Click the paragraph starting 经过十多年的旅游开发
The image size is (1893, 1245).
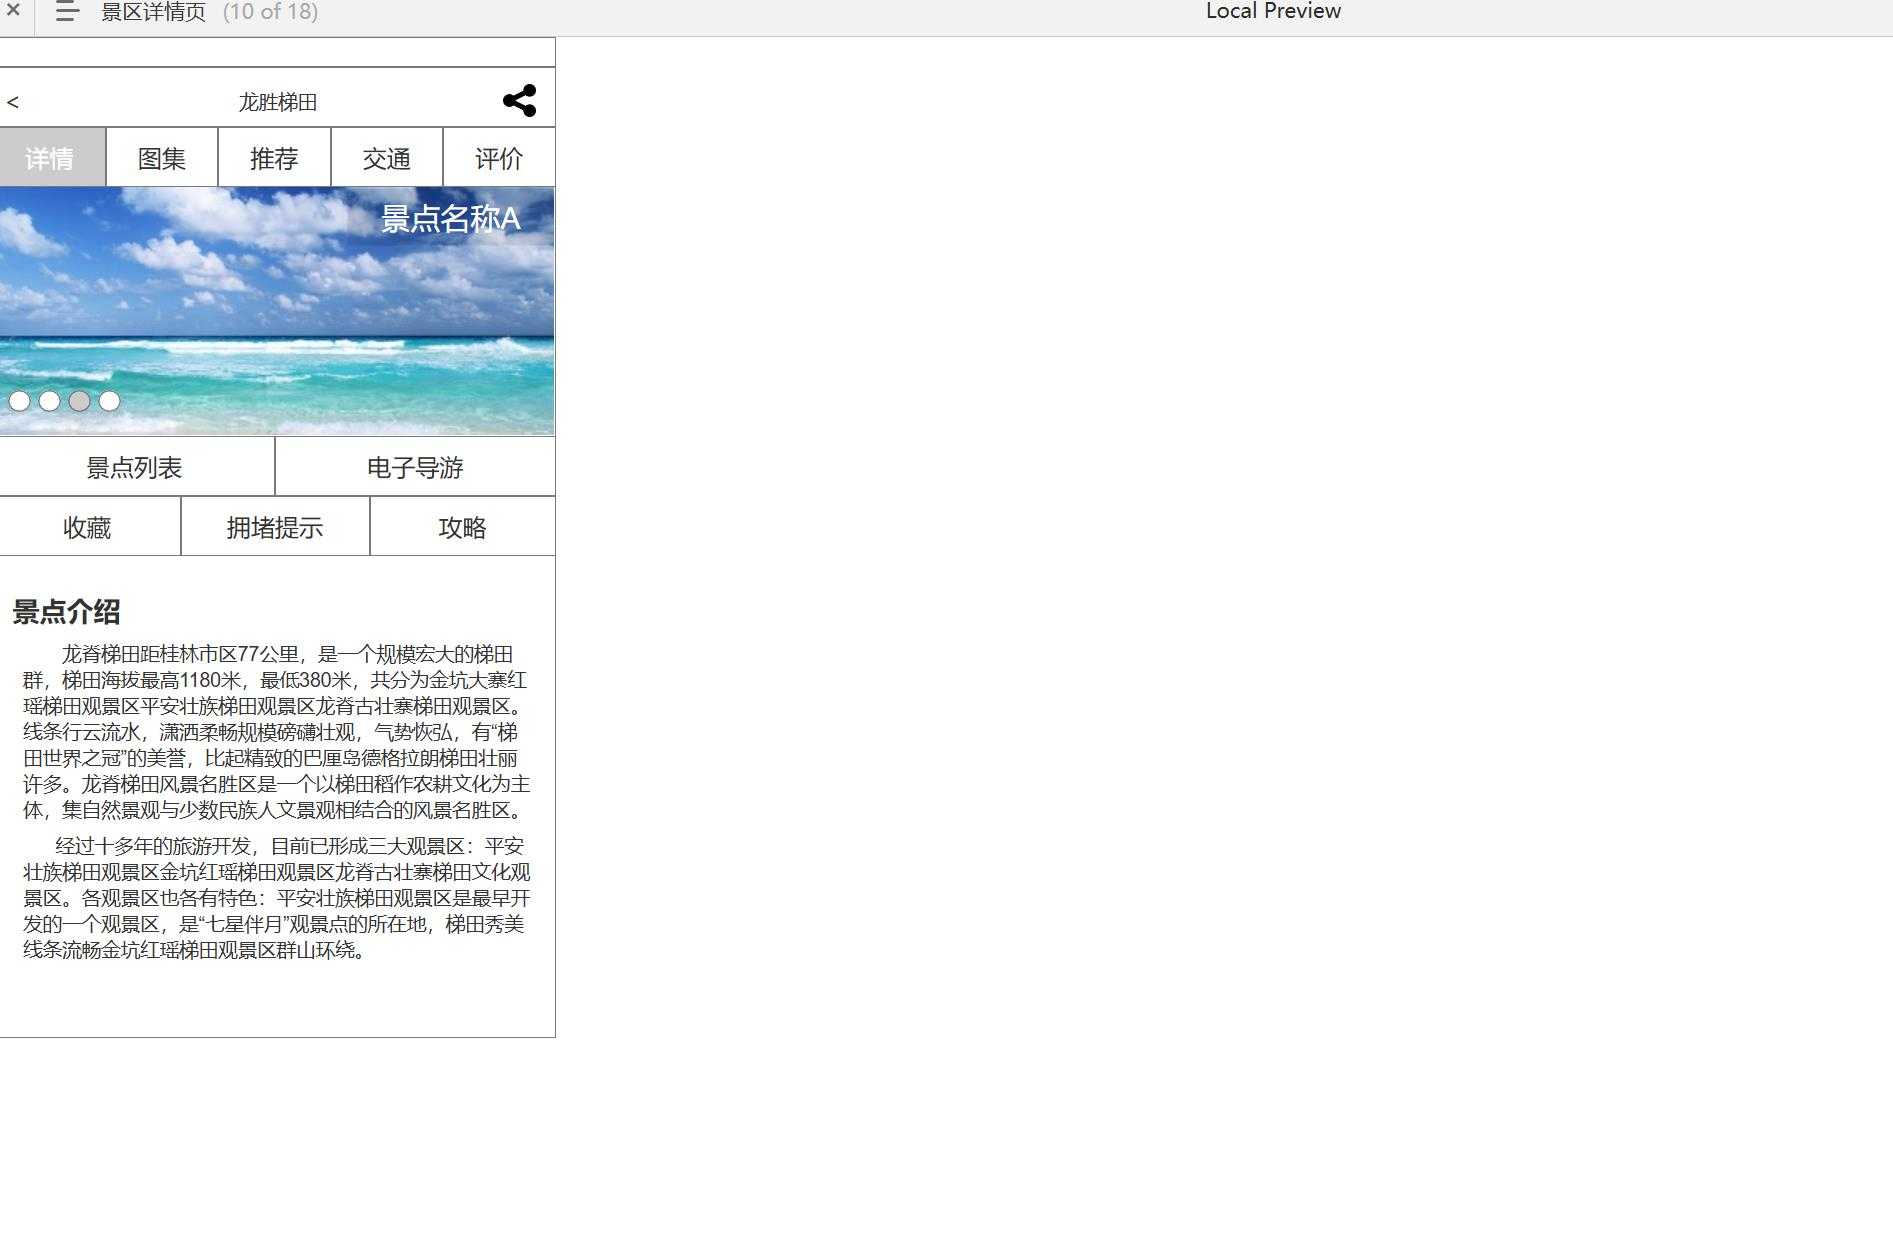(x=277, y=897)
